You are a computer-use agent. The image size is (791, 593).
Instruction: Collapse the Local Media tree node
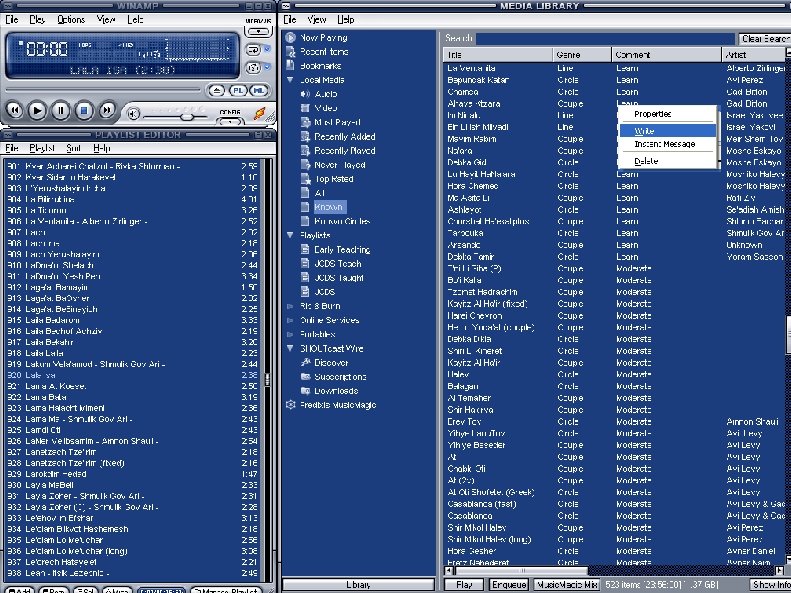click(x=290, y=80)
